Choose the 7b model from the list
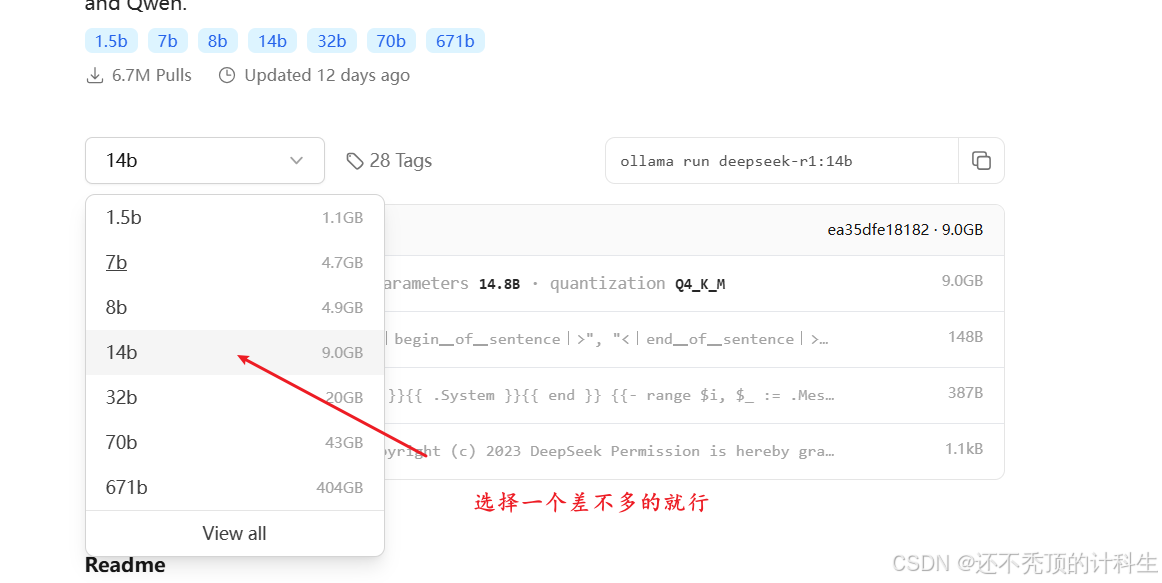1162x583 pixels. (235, 262)
